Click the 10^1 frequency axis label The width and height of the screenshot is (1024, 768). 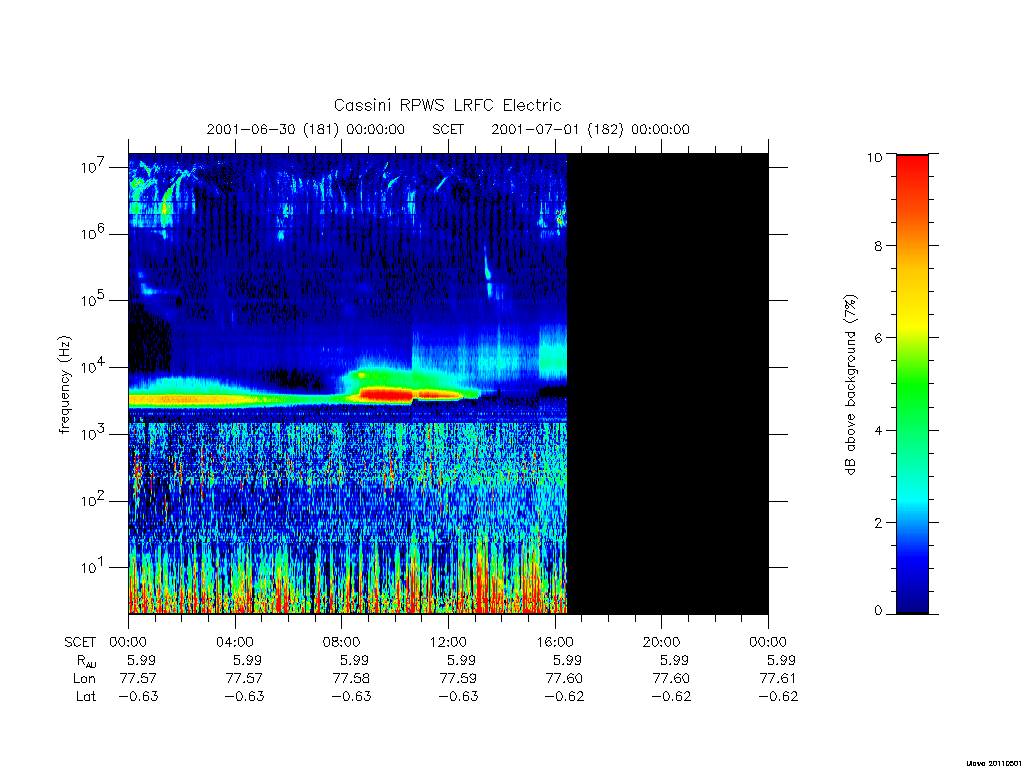95,567
